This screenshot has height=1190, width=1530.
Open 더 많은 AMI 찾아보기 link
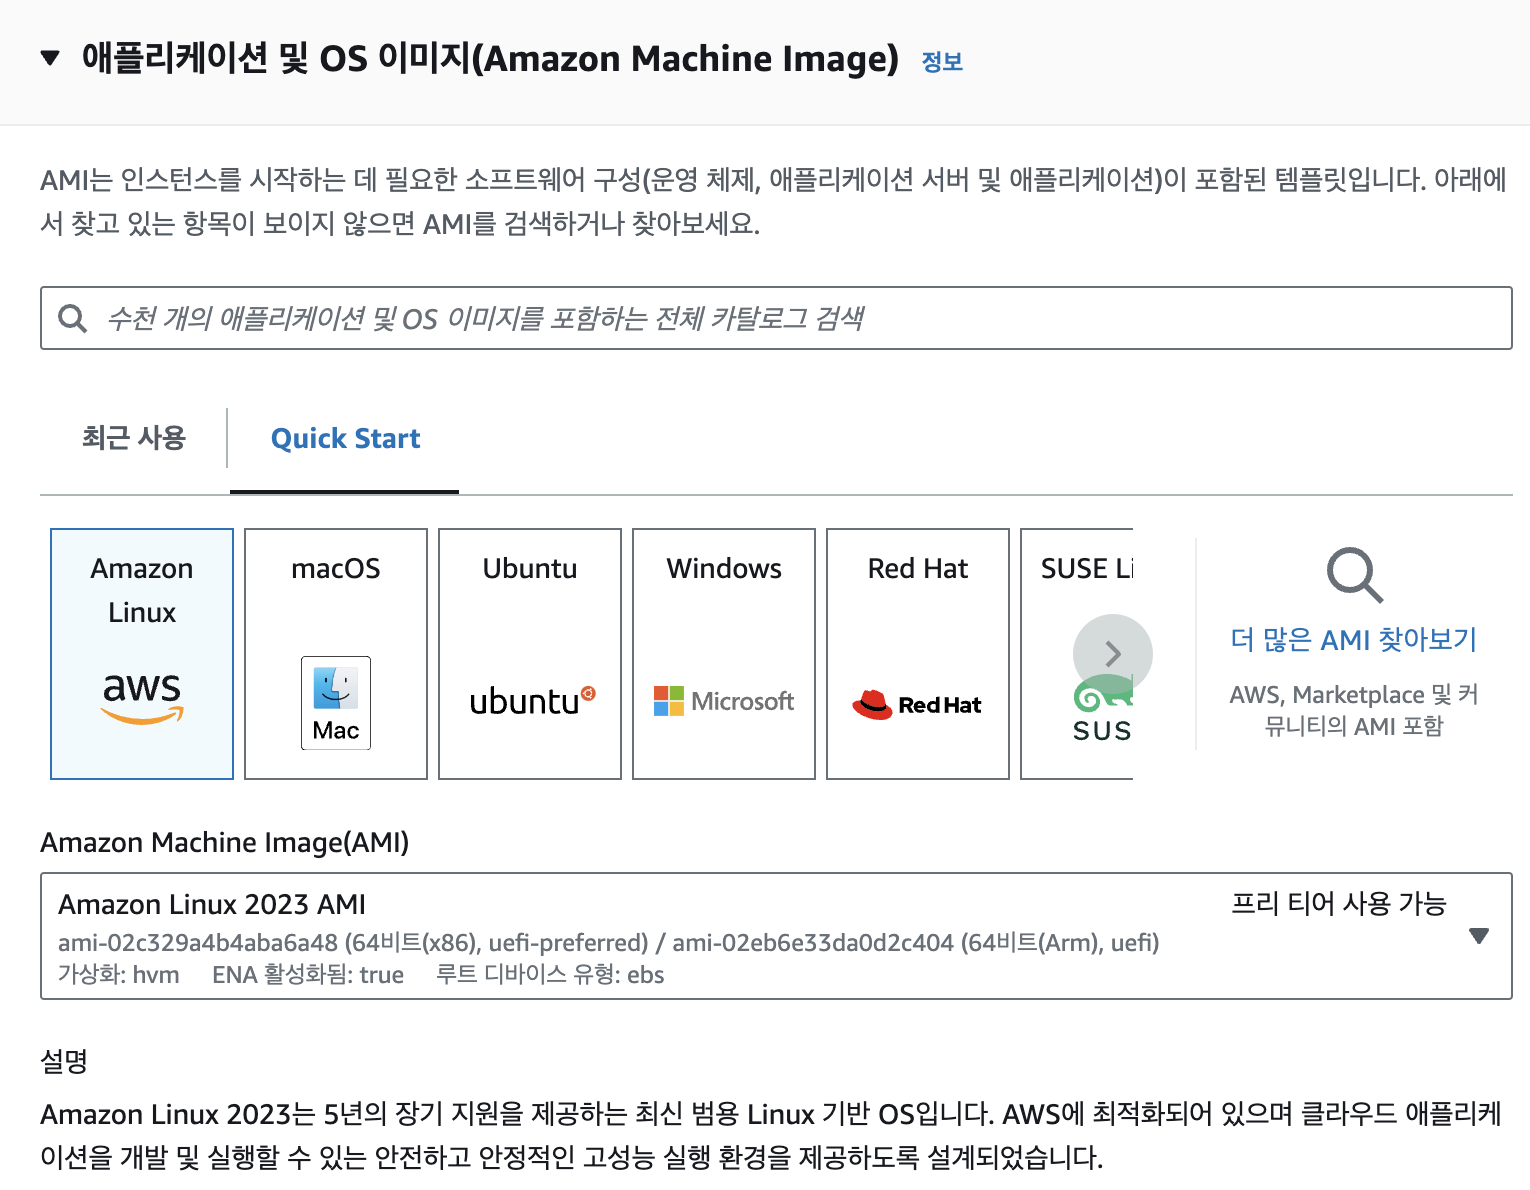point(1353,639)
